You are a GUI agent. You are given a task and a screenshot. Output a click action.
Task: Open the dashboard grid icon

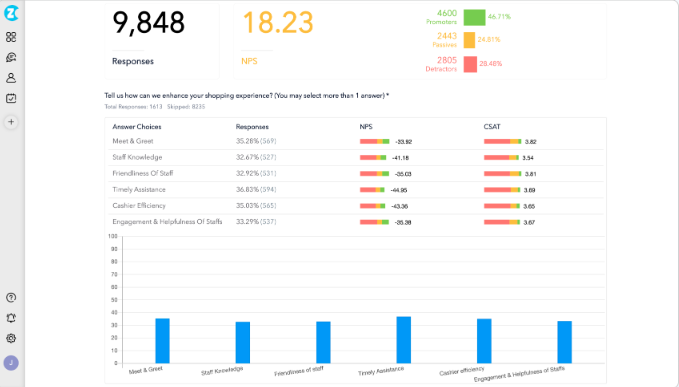point(11,37)
